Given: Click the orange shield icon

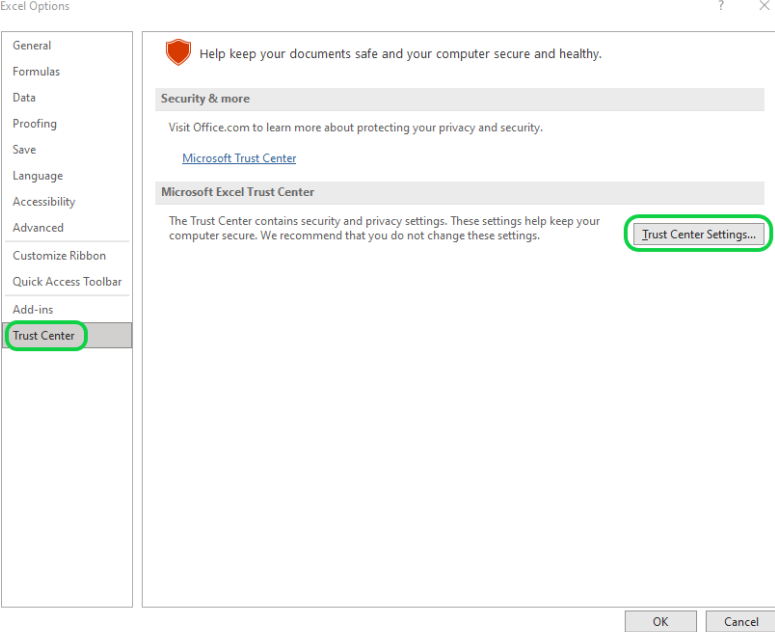Looking at the screenshot, I should (x=178, y=52).
